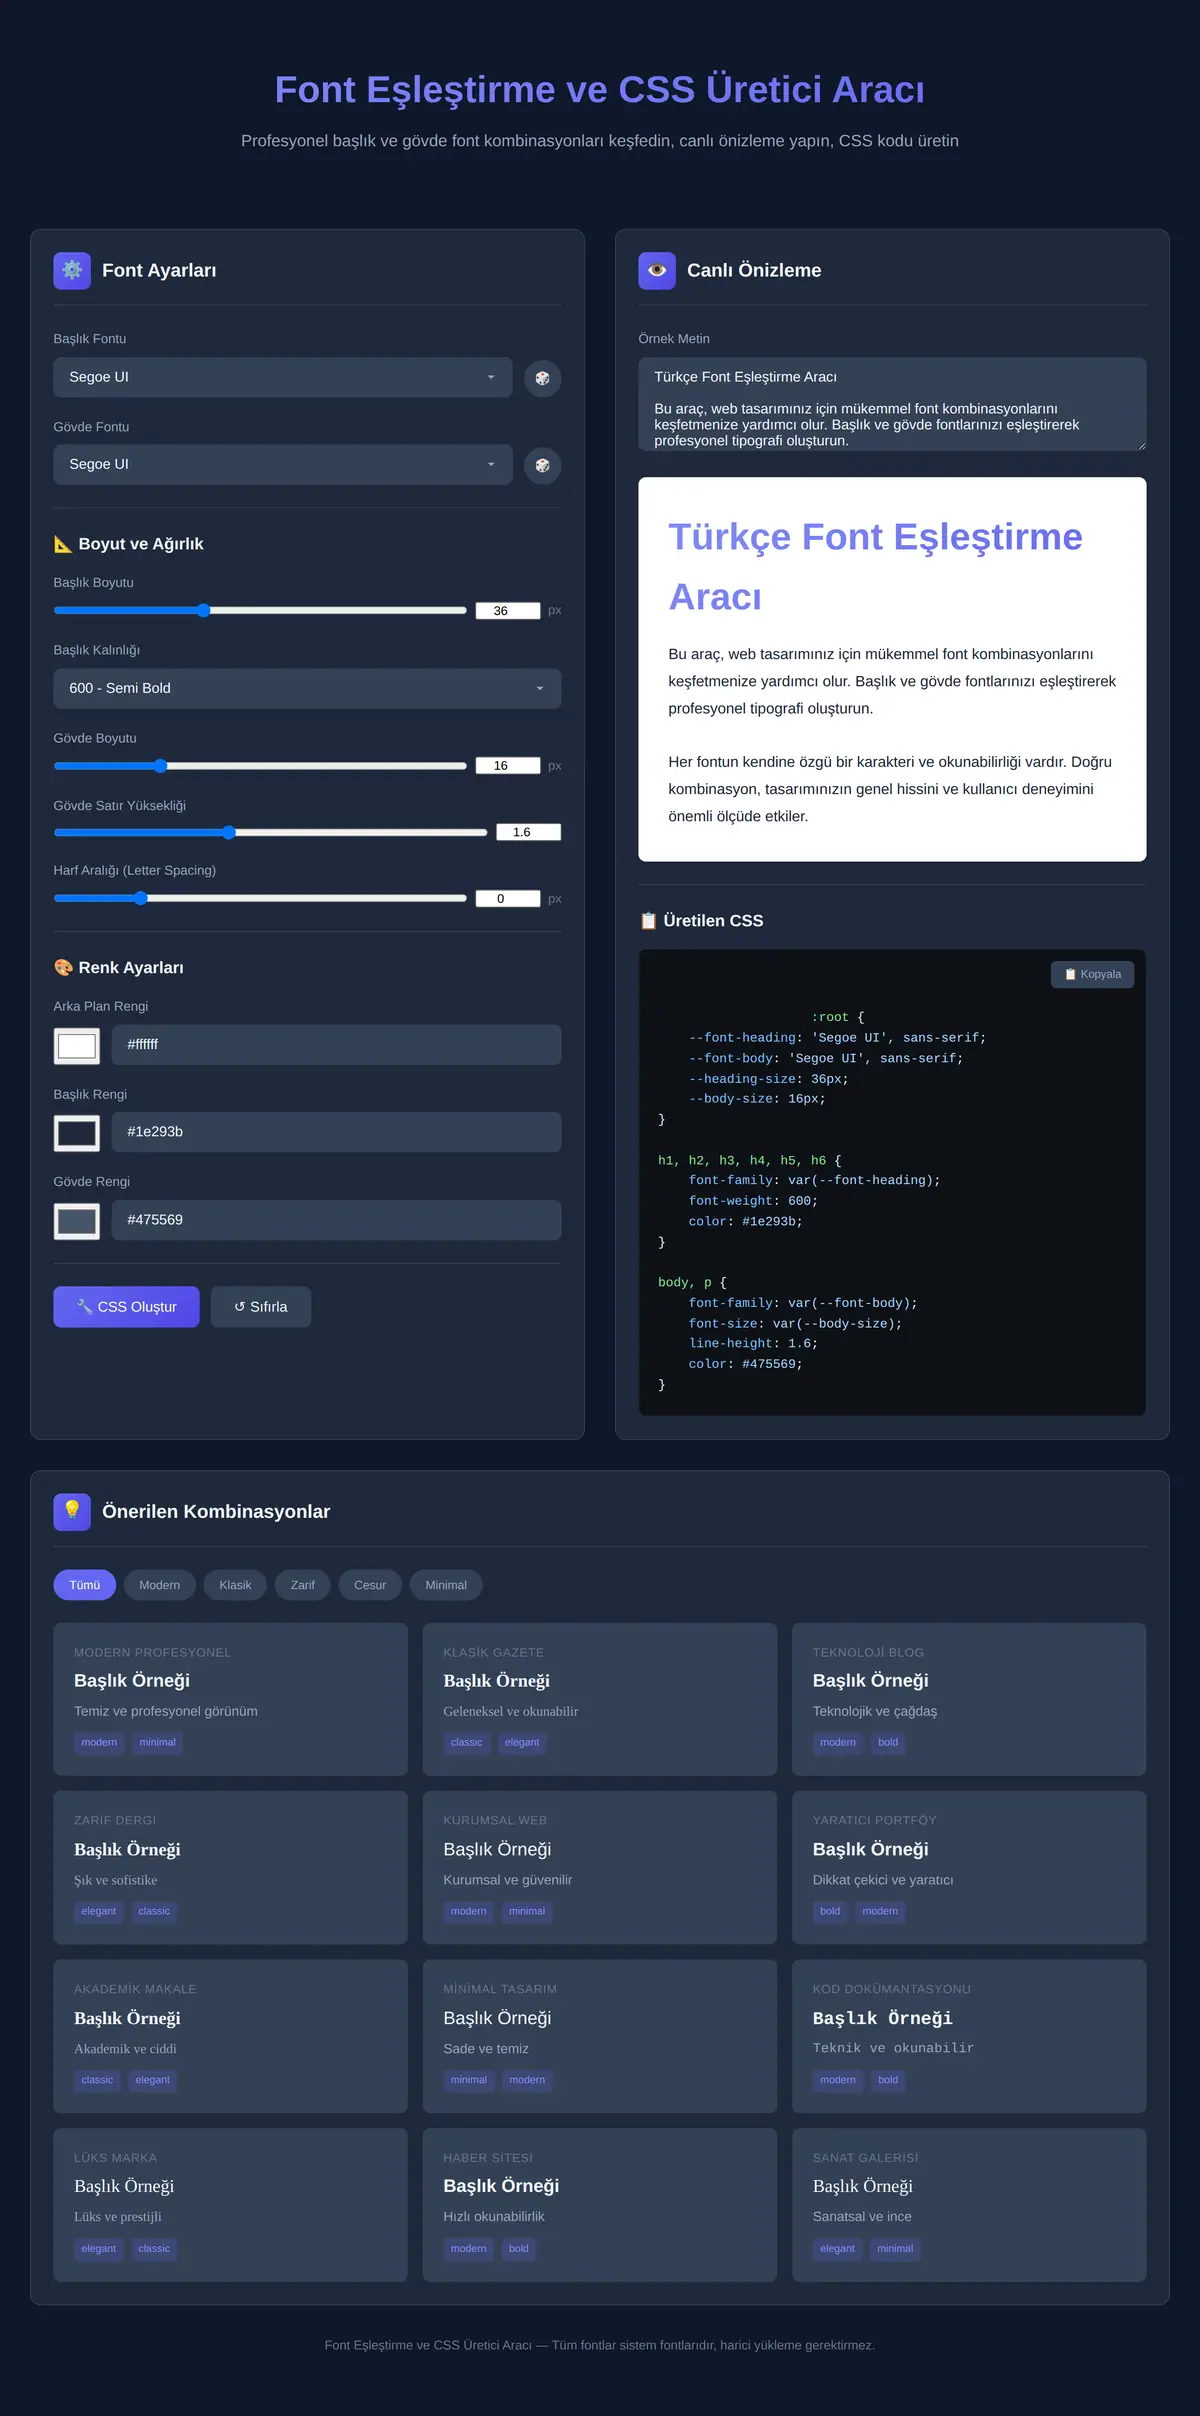Click the letter spacing value field 0
This screenshot has width=1200, height=2416.
pos(508,898)
